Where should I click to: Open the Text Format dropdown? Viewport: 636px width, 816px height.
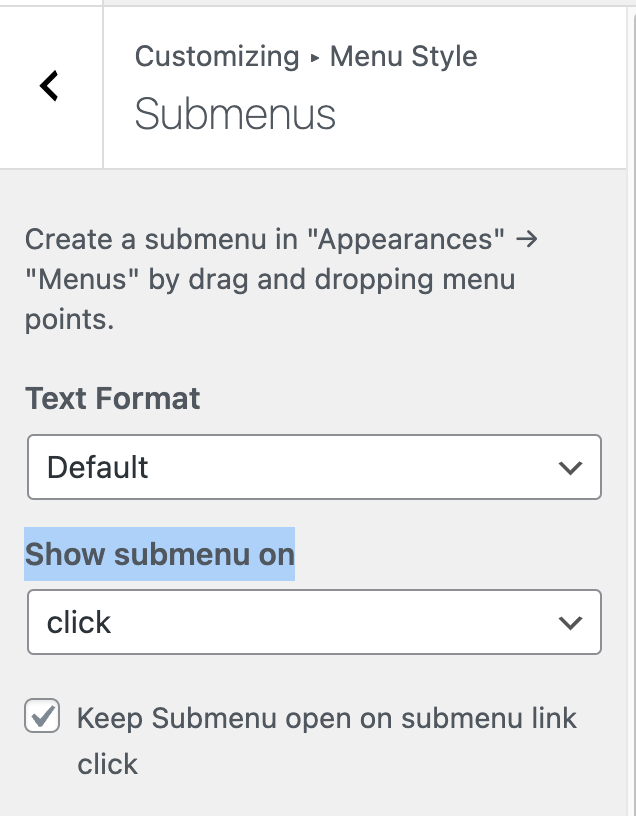[314, 467]
